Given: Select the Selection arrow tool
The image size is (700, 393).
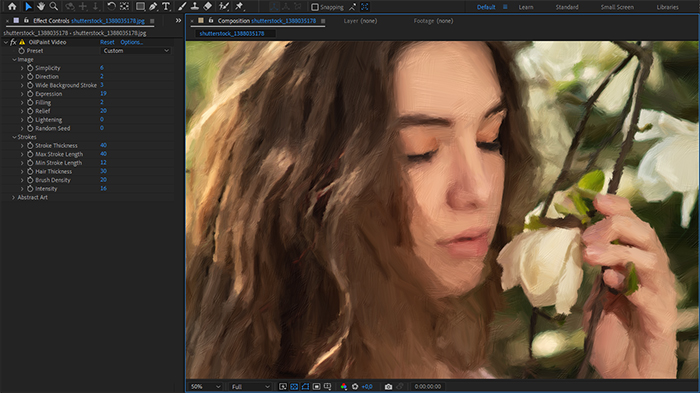Looking at the screenshot, I should click(28, 6).
